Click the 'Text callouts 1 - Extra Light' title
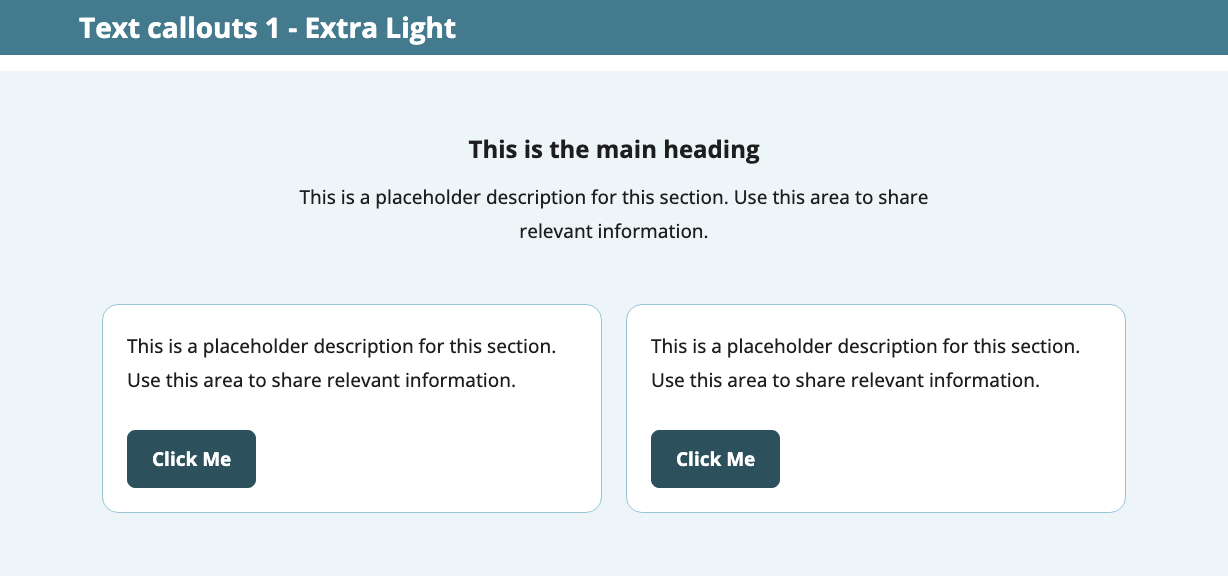The height and width of the screenshot is (576, 1228). pyautogui.click(x=267, y=28)
